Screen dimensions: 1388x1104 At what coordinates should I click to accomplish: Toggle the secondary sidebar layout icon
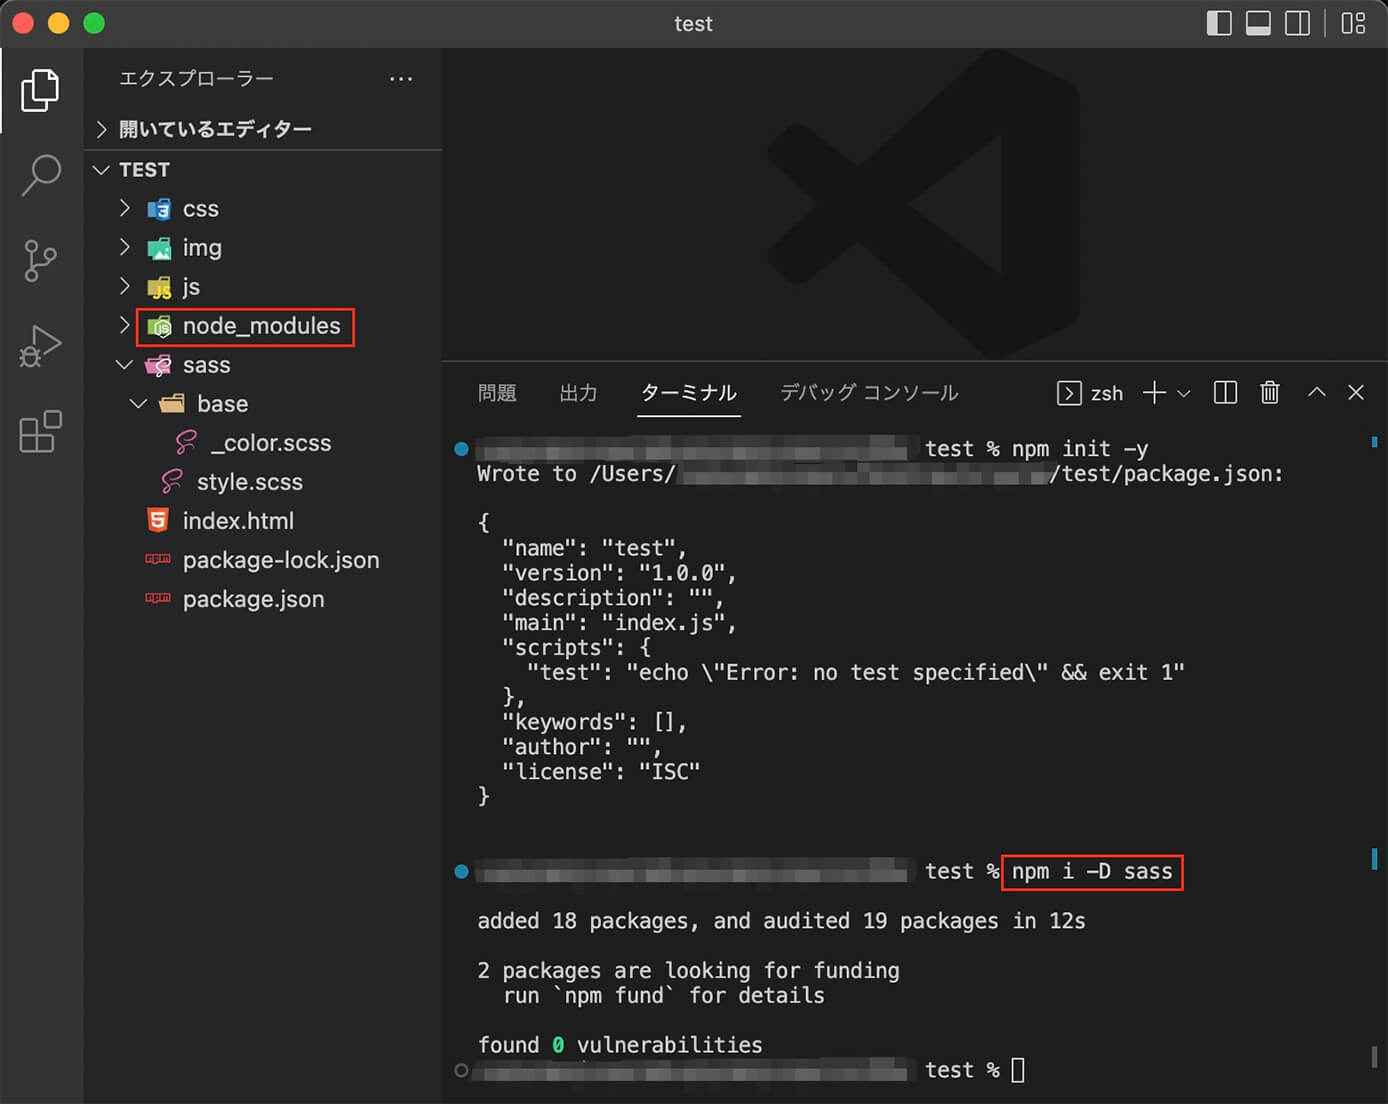[1297, 23]
